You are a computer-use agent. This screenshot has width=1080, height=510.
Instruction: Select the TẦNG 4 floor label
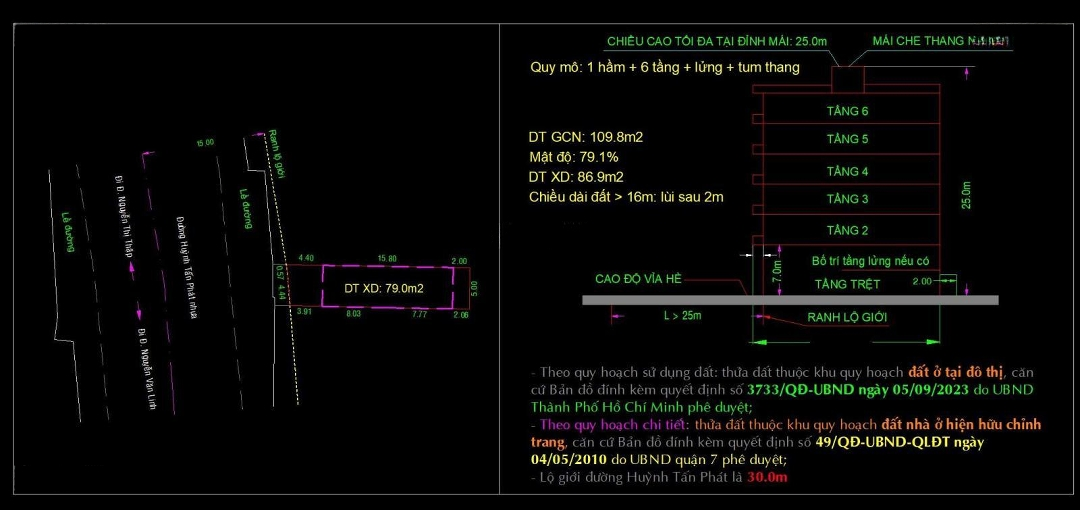click(847, 172)
